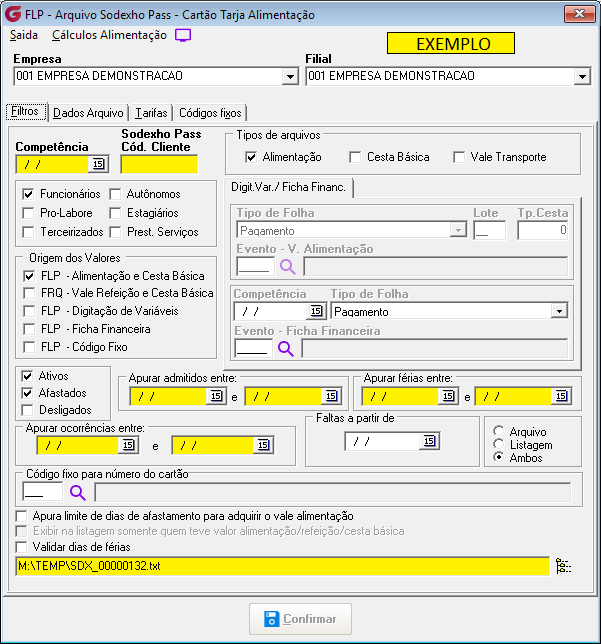This screenshot has height=644, width=601.
Task: Open the lower Tipo de Folha Pagamento dropdown
Action: (x=560, y=311)
